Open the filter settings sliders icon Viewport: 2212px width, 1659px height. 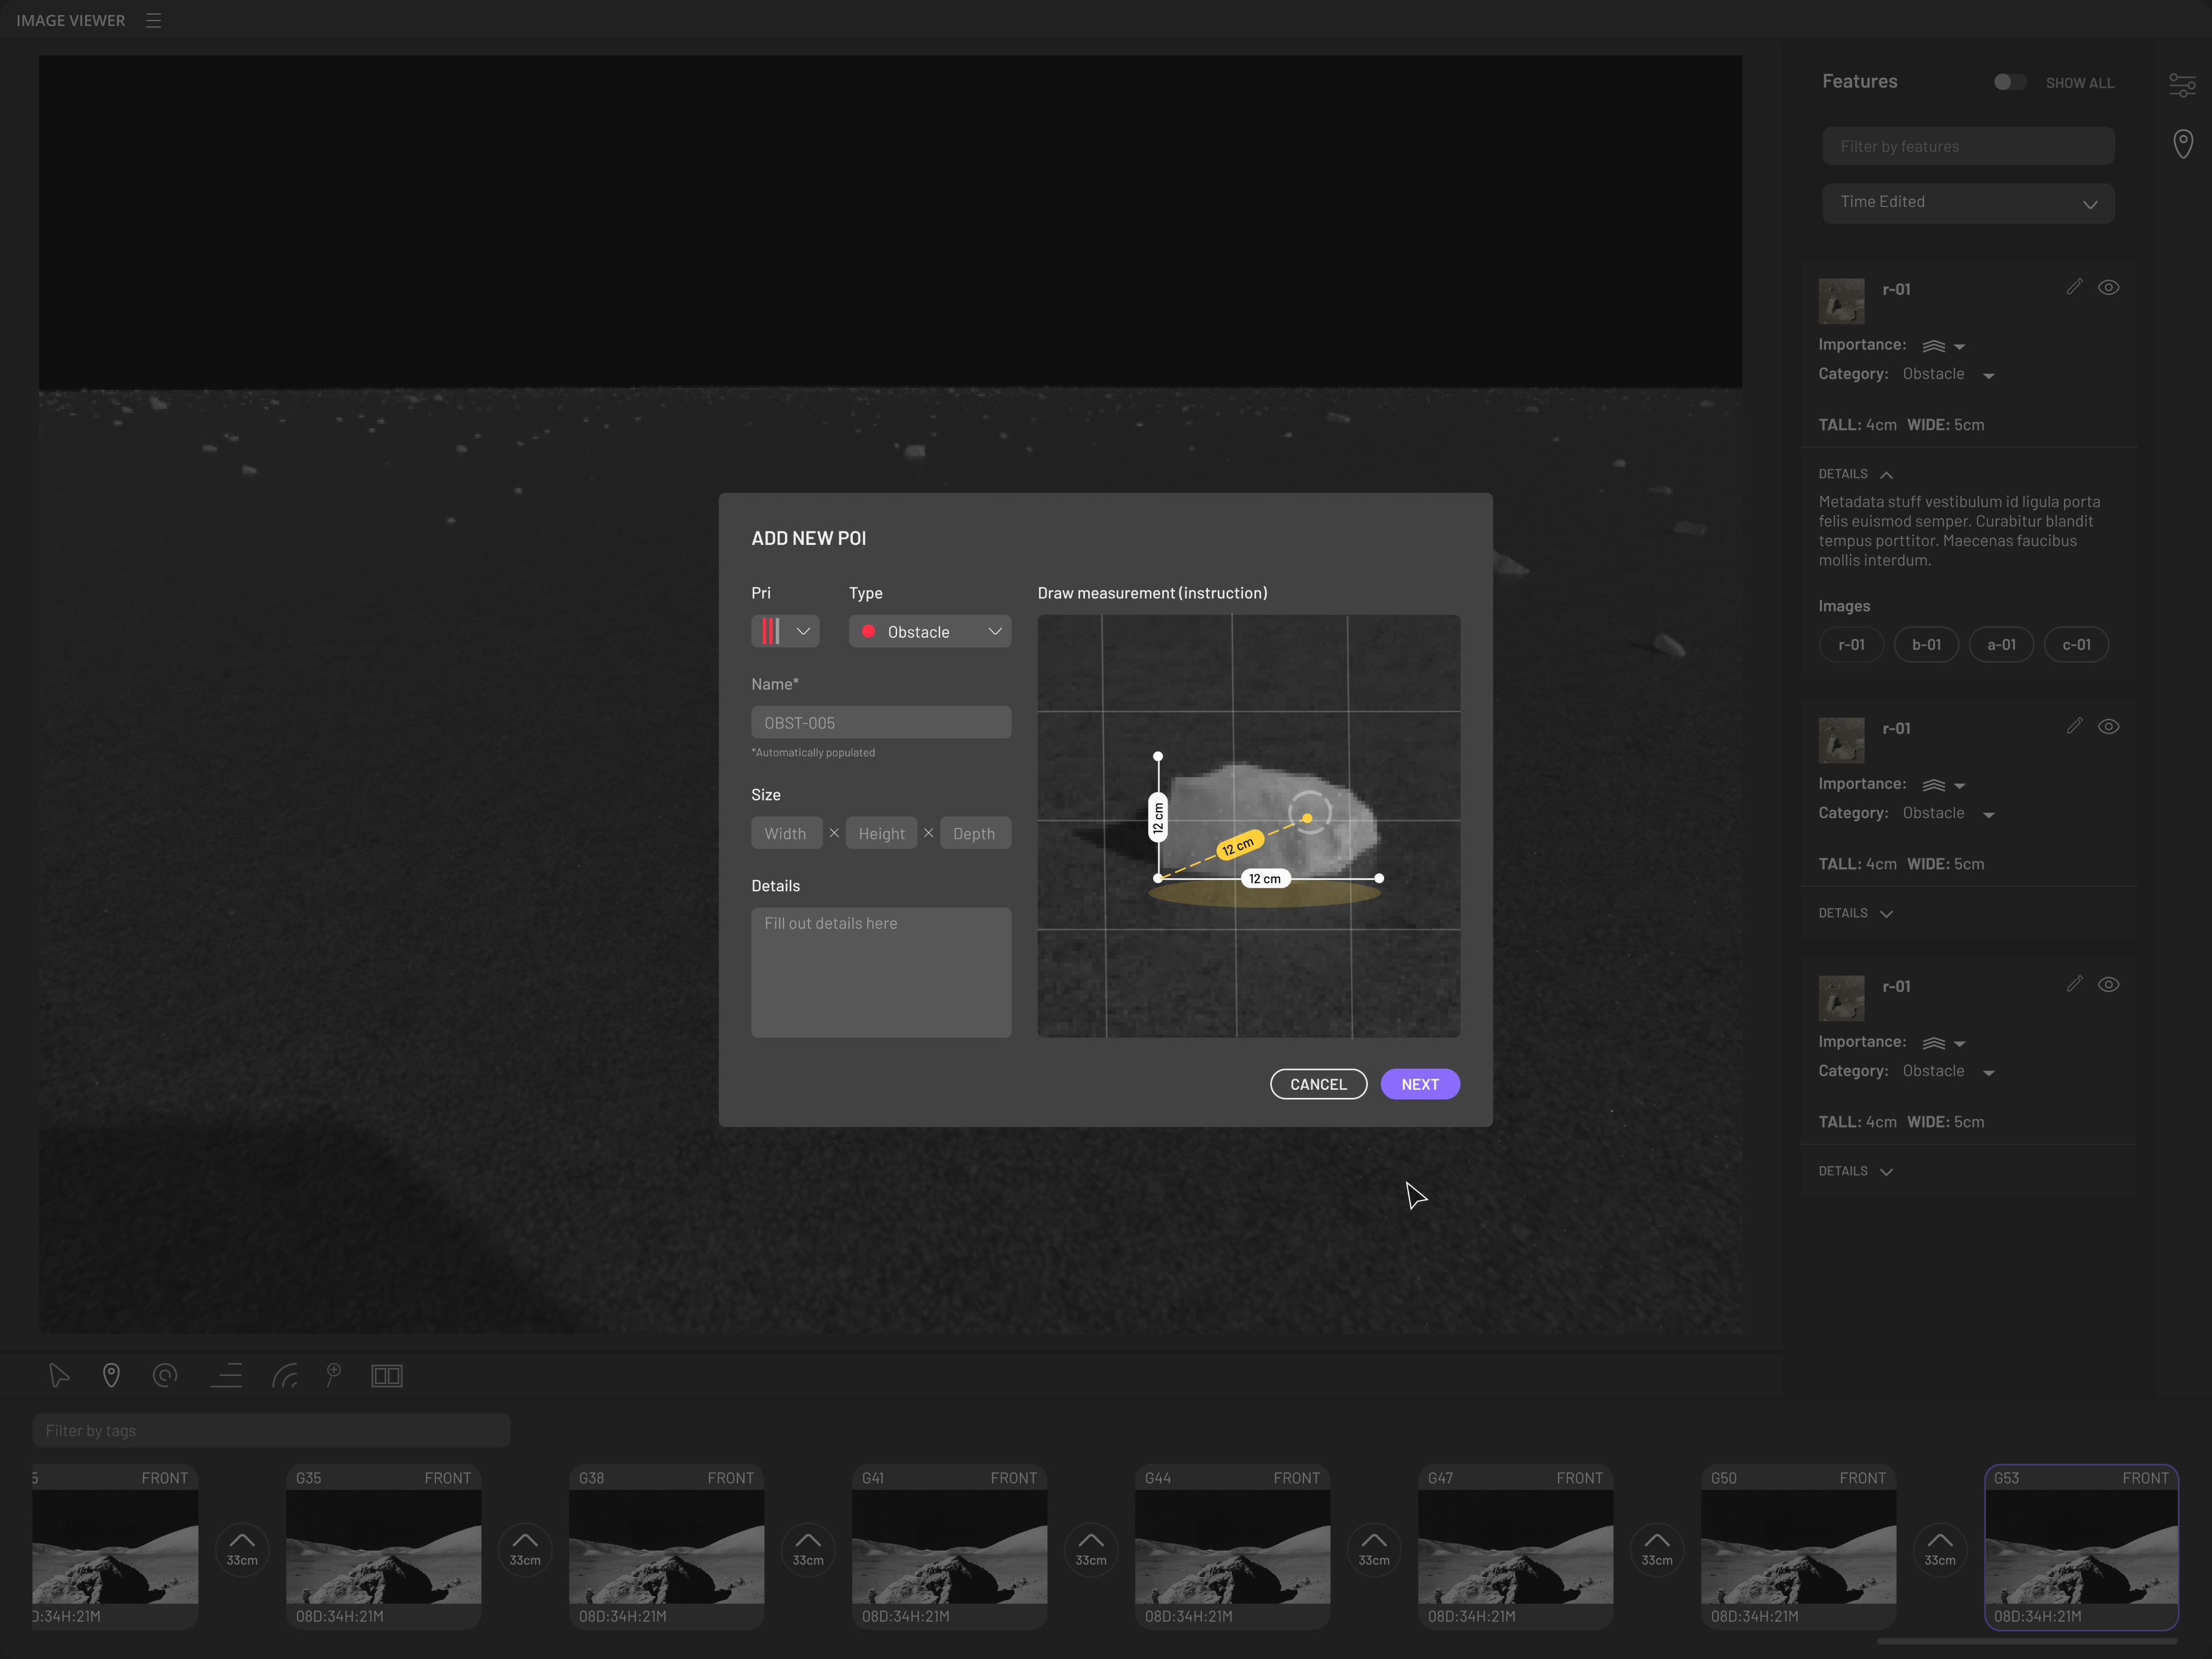tap(2182, 85)
